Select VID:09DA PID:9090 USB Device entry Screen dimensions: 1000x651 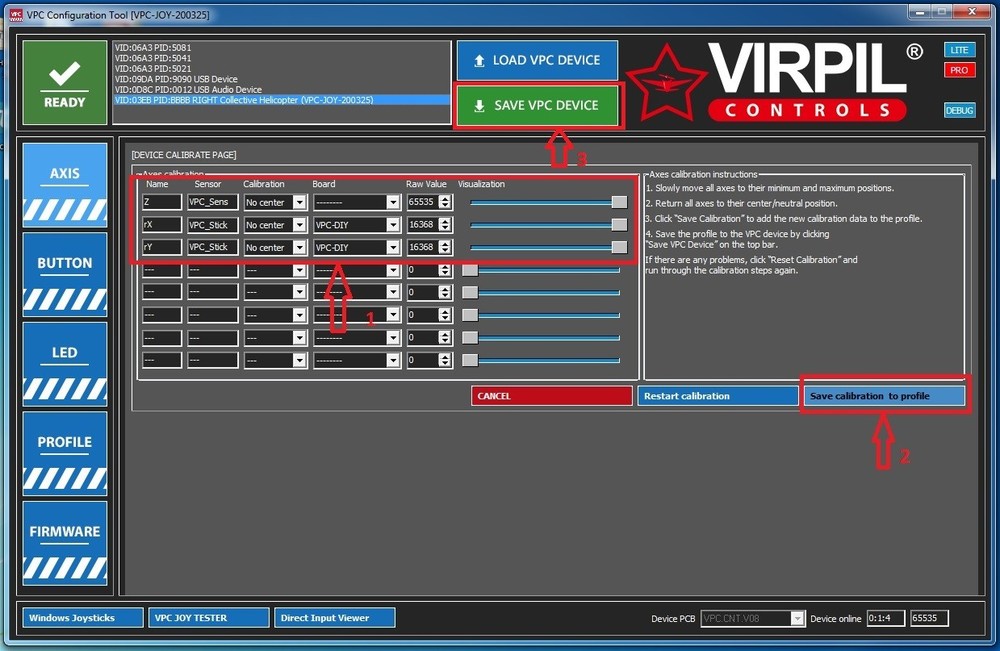(x=176, y=79)
